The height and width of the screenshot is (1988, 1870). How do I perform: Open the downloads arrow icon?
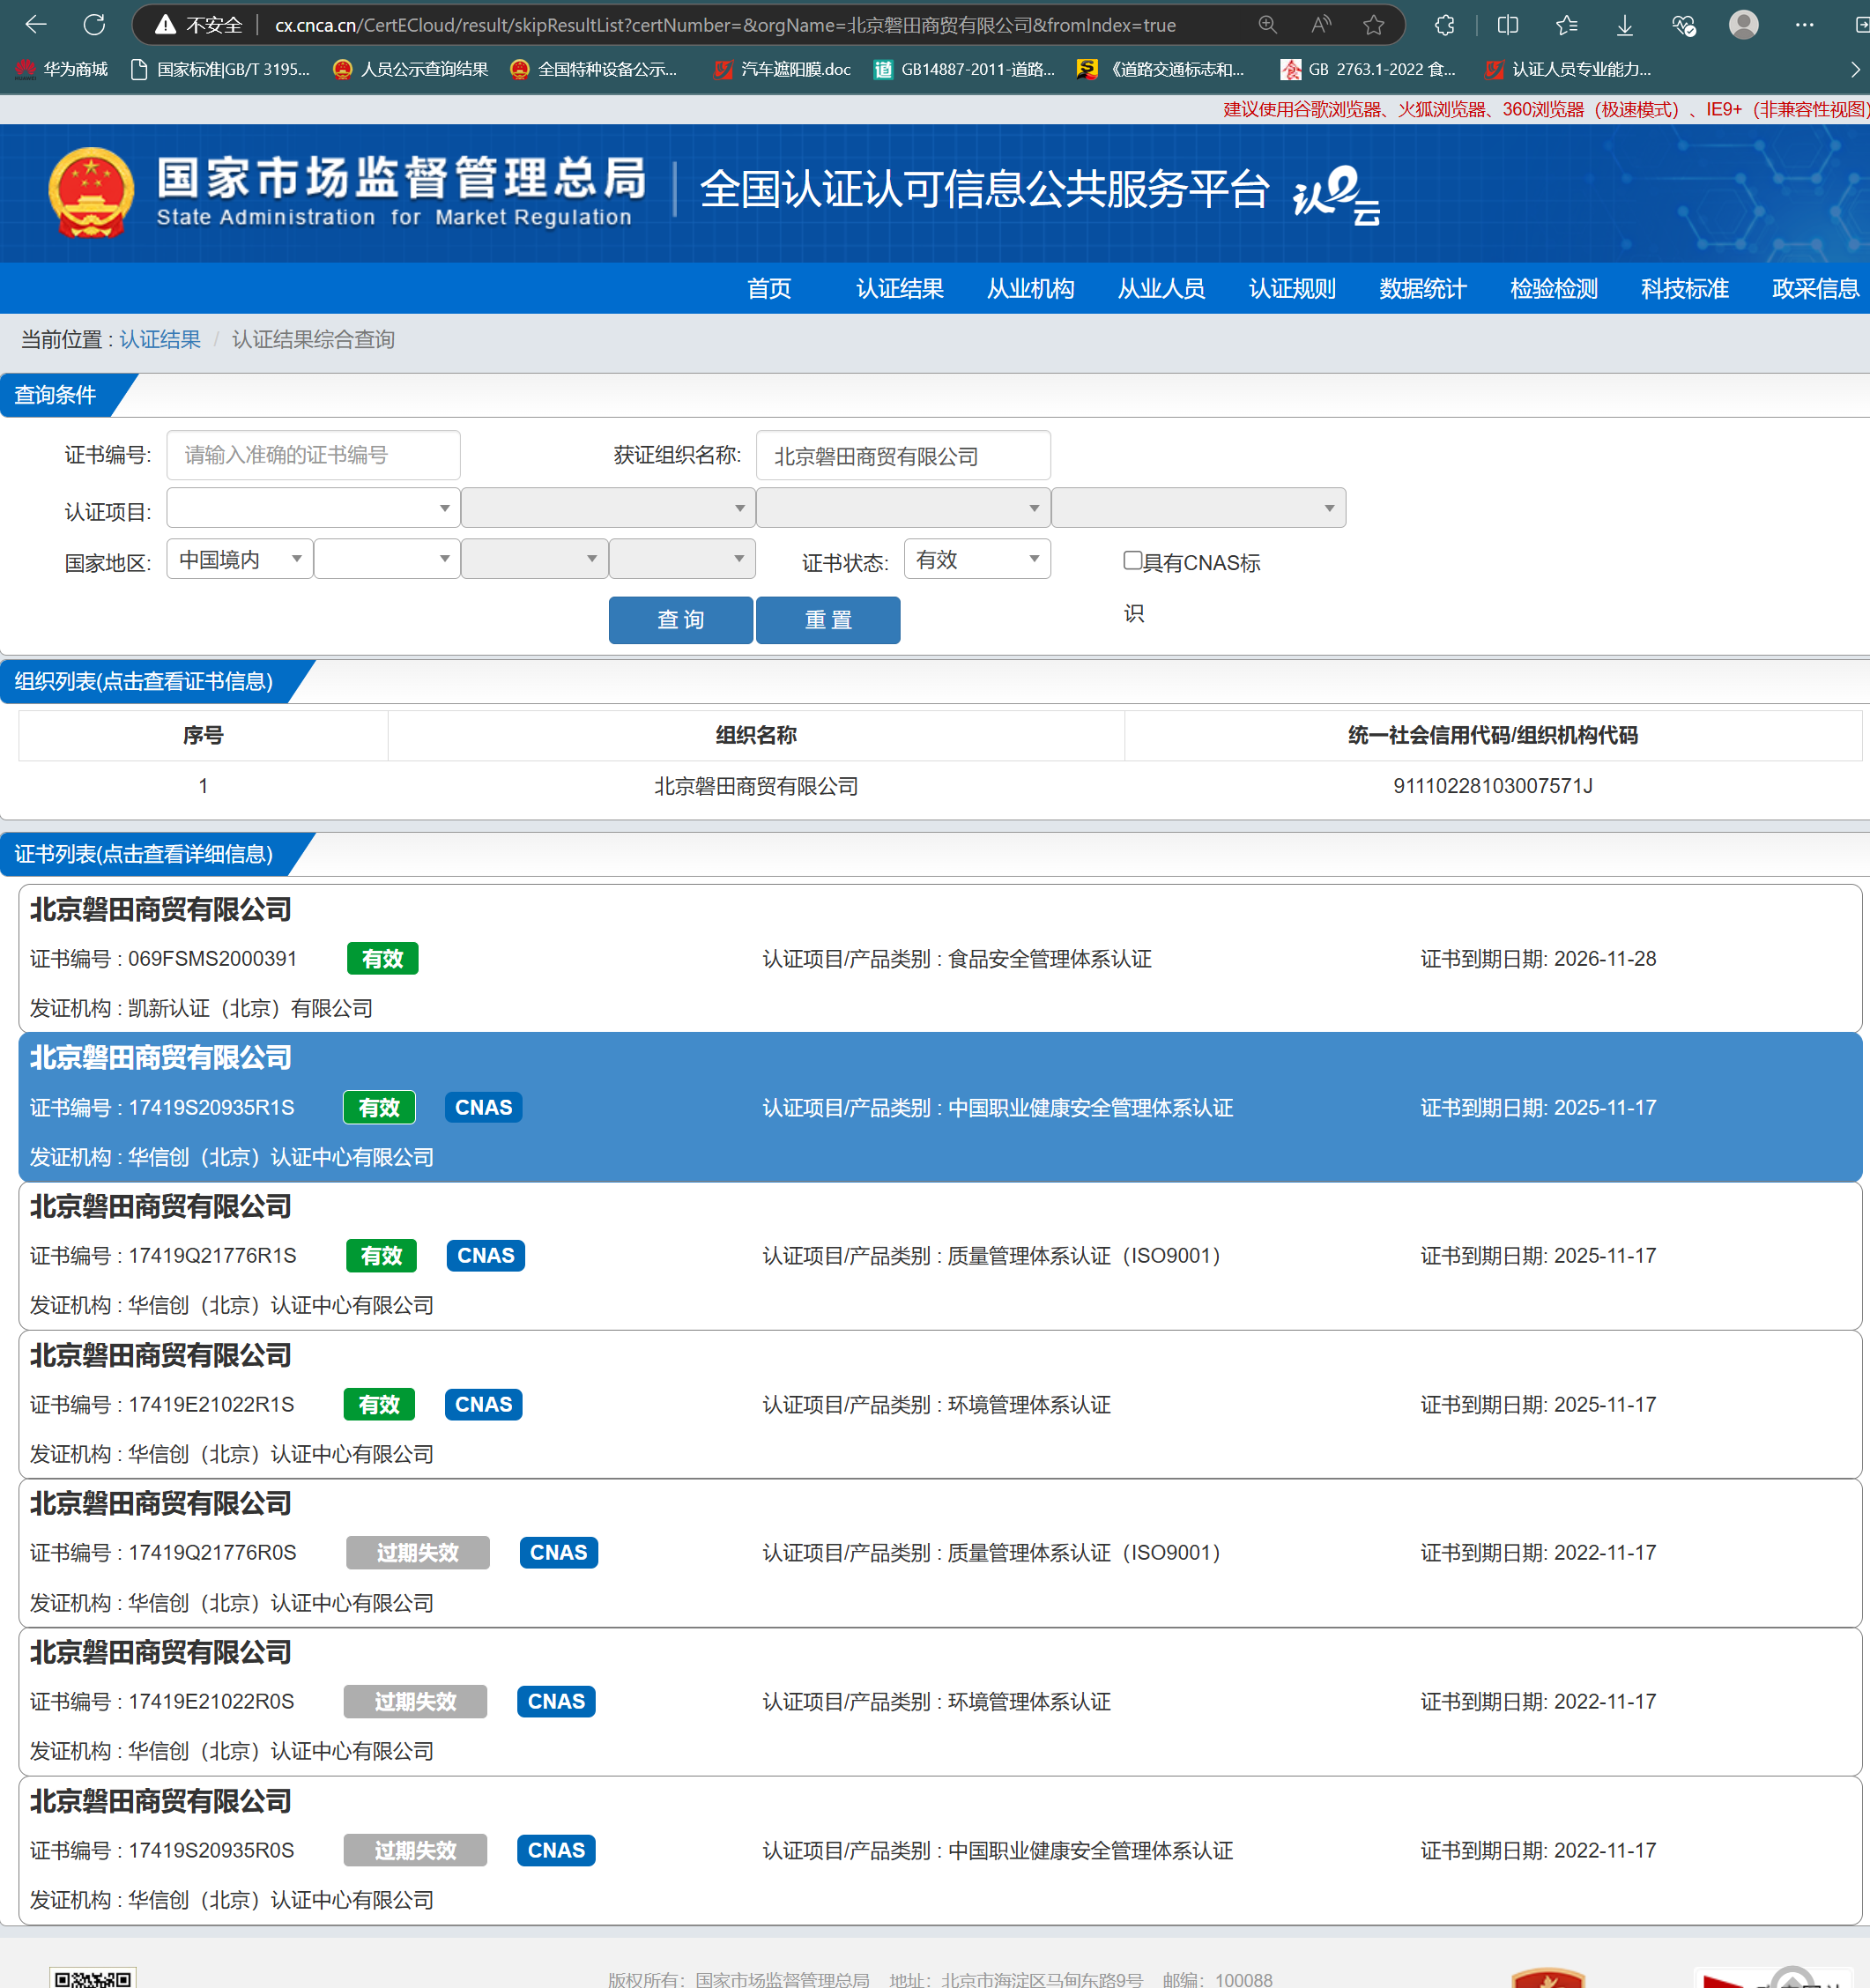(x=1625, y=25)
